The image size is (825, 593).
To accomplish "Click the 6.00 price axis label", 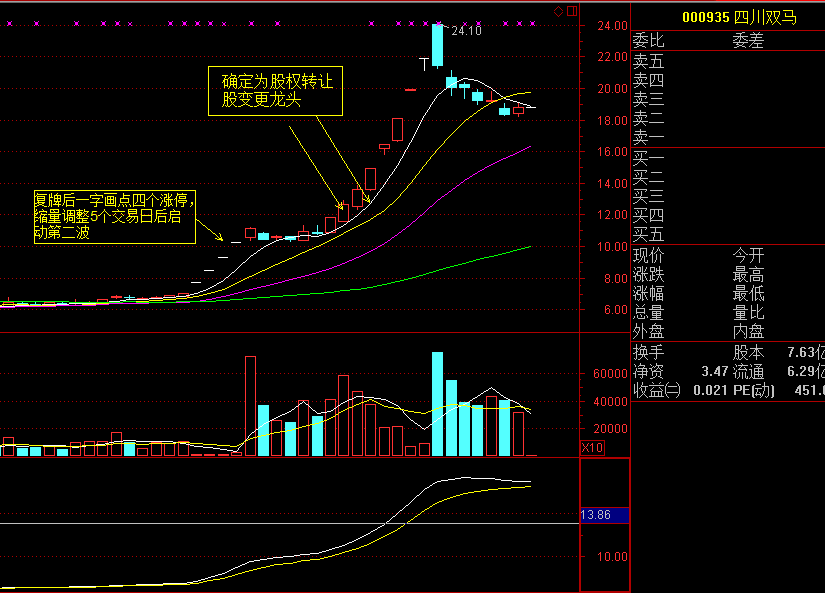I will pyautogui.click(x=616, y=310).
